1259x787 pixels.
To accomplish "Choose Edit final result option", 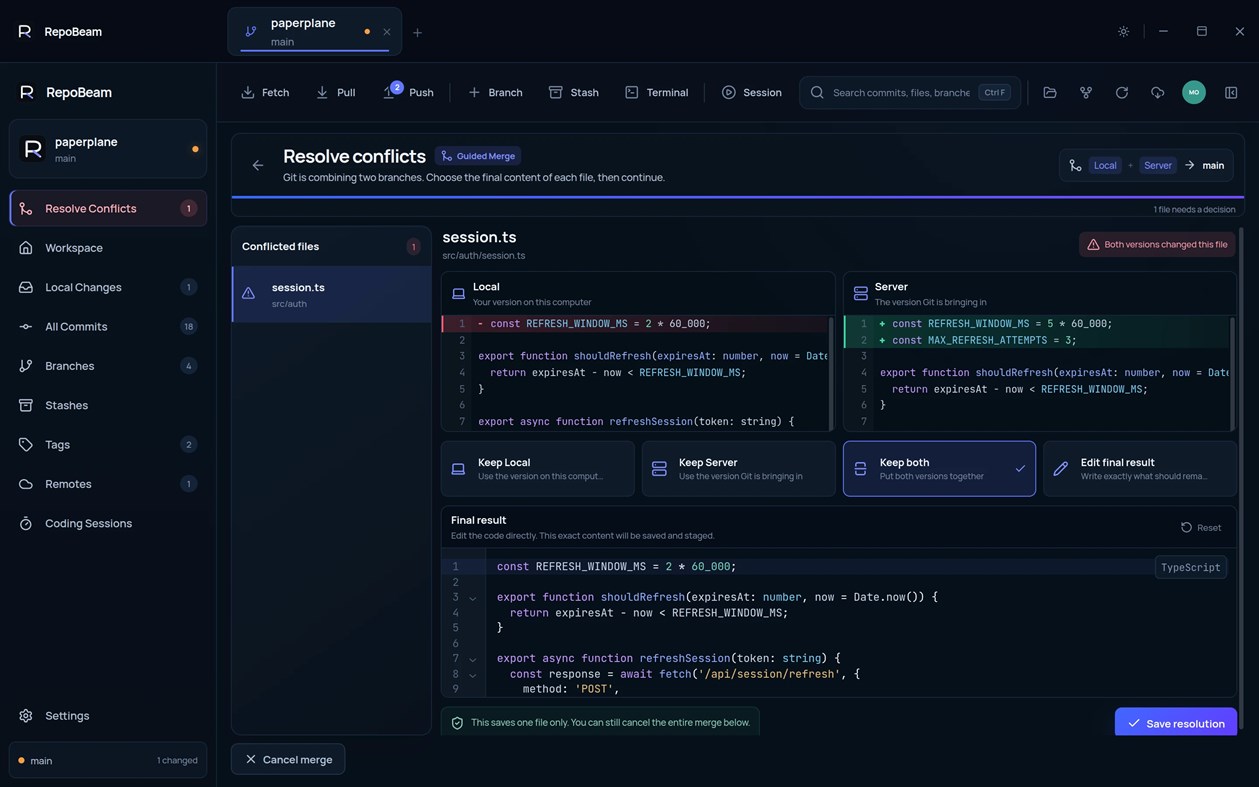I will coord(1140,469).
